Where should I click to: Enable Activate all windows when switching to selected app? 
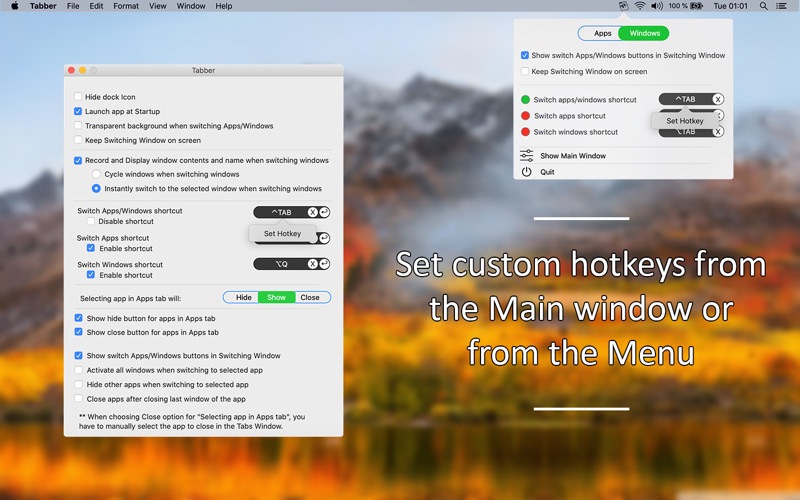tap(79, 370)
